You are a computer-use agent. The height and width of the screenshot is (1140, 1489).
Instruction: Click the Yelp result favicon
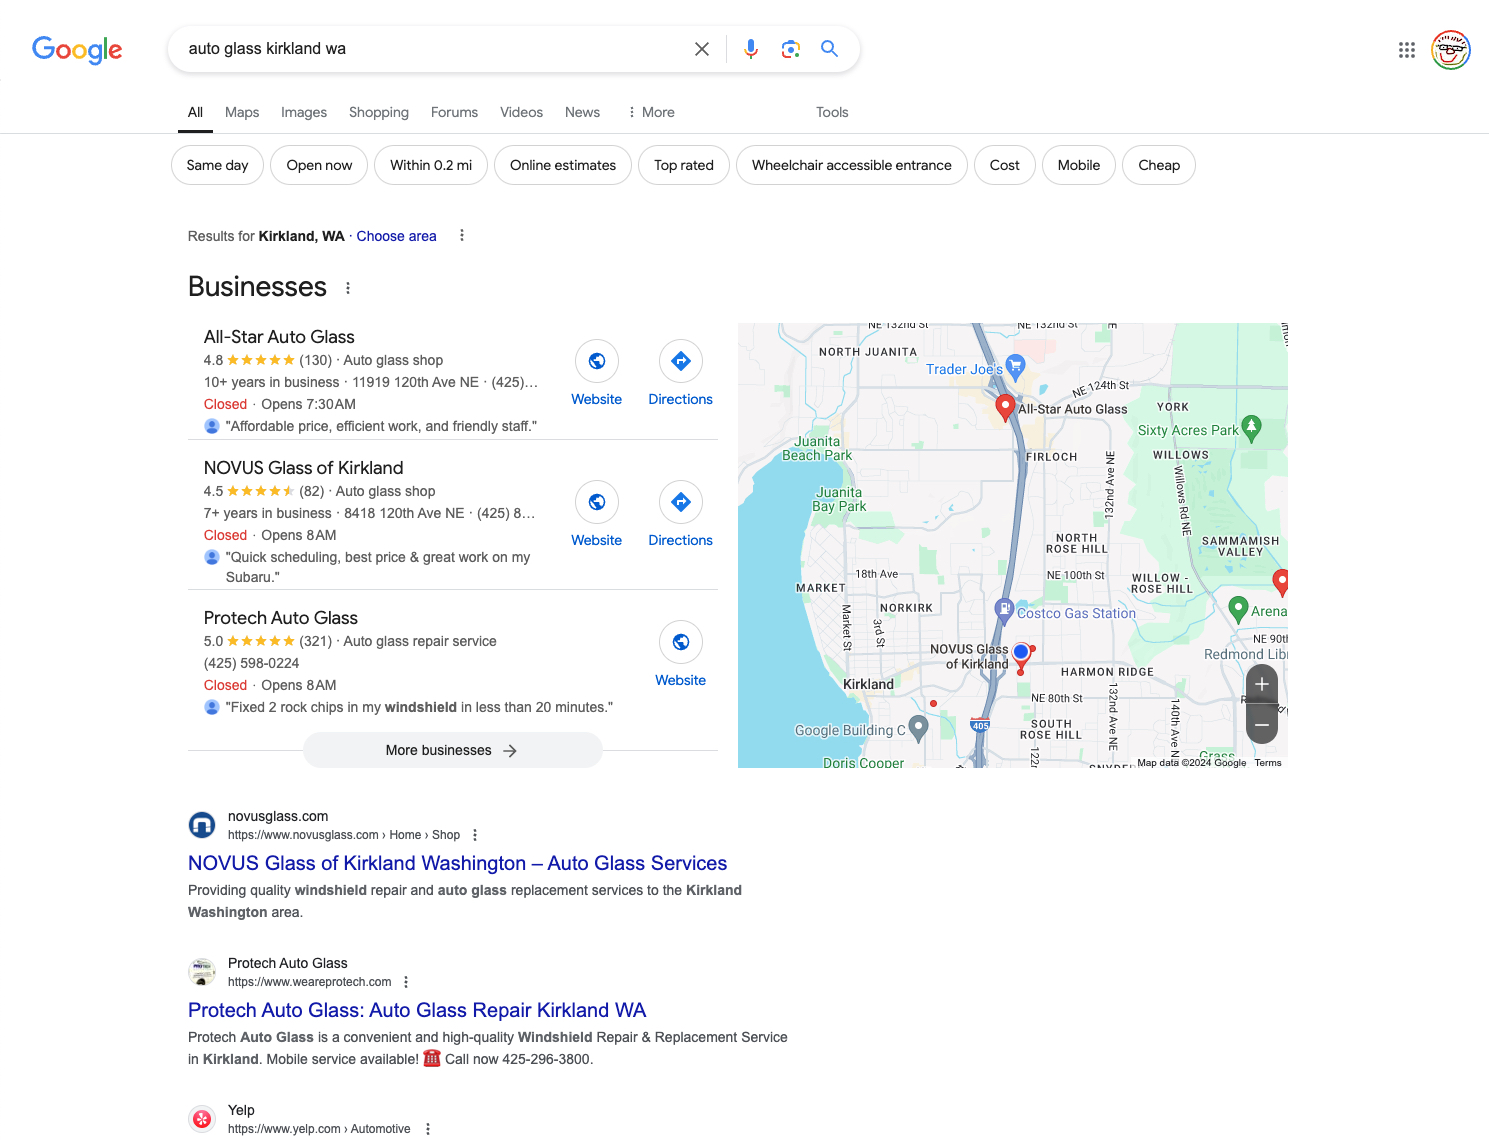coord(202,1119)
